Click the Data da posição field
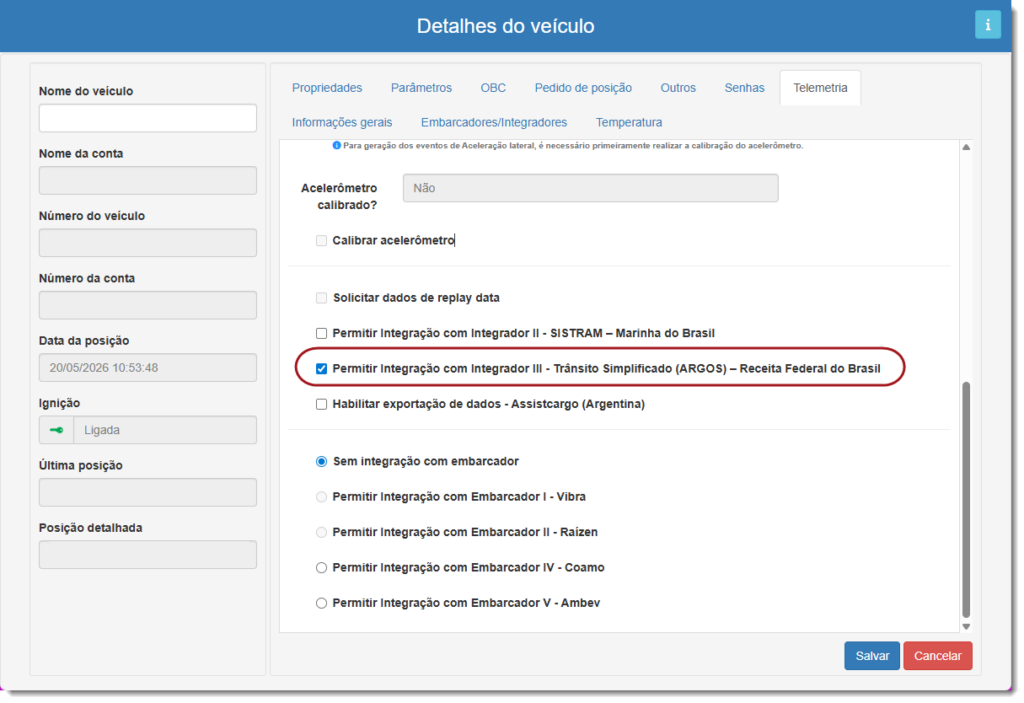Image resolution: width=1024 pixels, height=703 pixels. pyautogui.click(x=148, y=368)
